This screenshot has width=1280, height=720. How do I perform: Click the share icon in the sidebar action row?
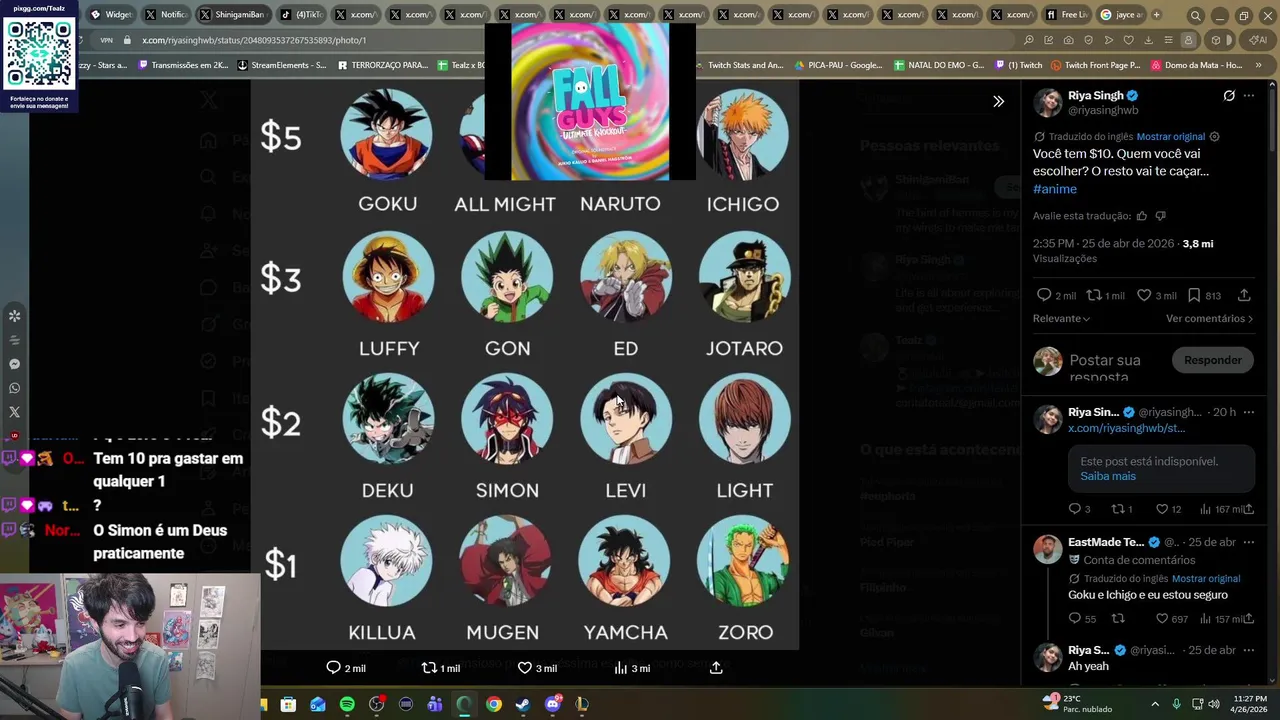(x=1244, y=295)
